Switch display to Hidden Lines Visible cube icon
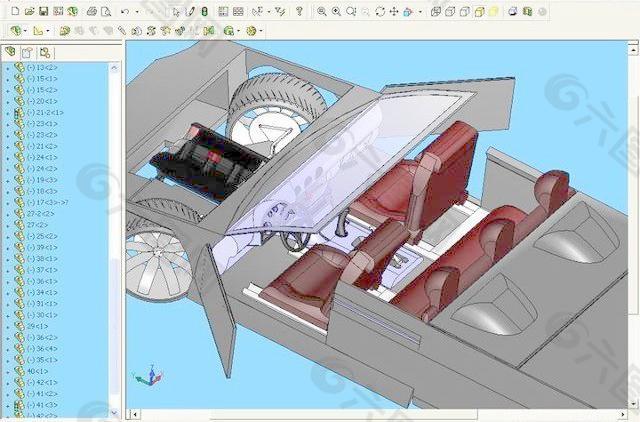 click(x=450, y=11)
